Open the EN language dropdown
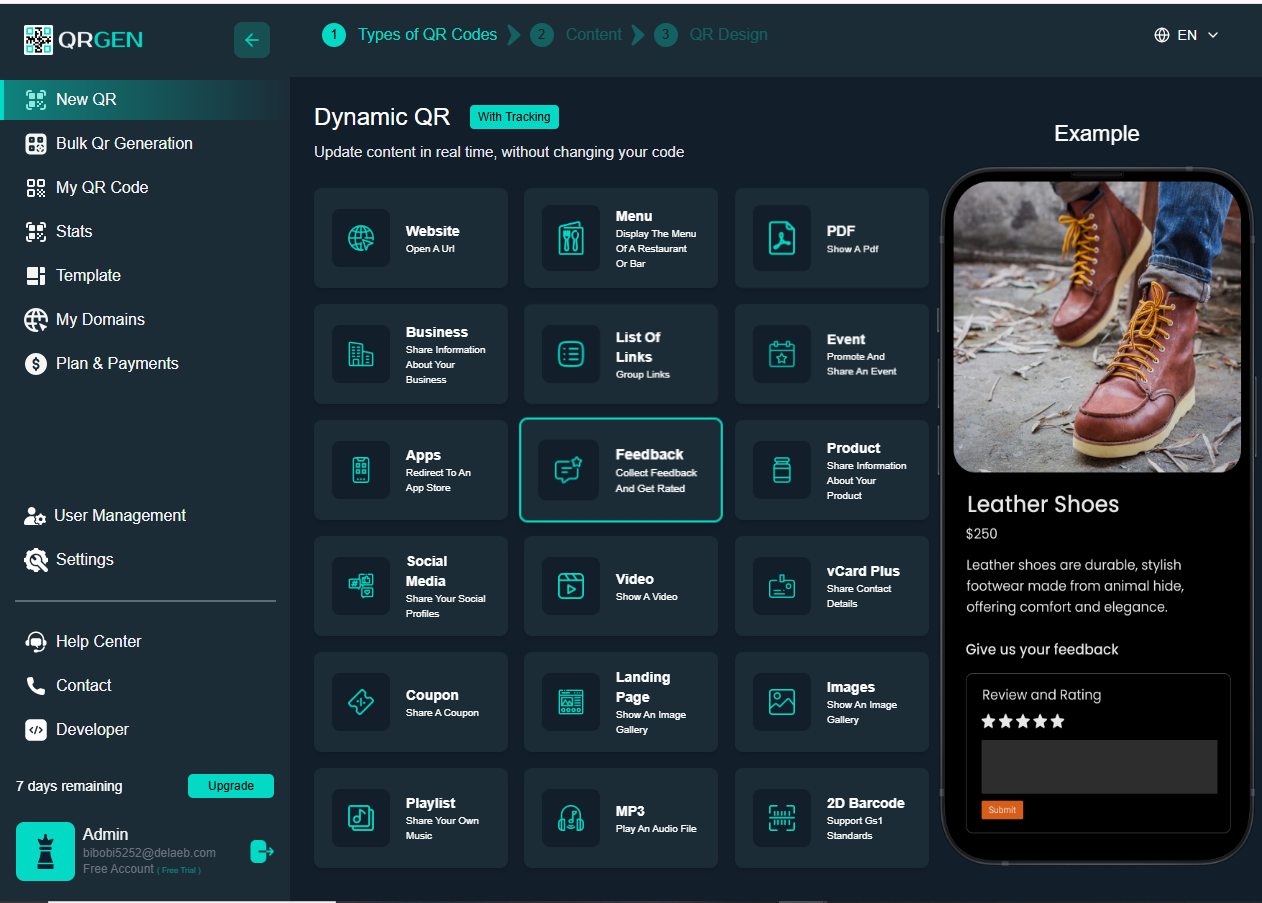Viewport: 1262px width, 903px height. click(x=1187, y=35)
